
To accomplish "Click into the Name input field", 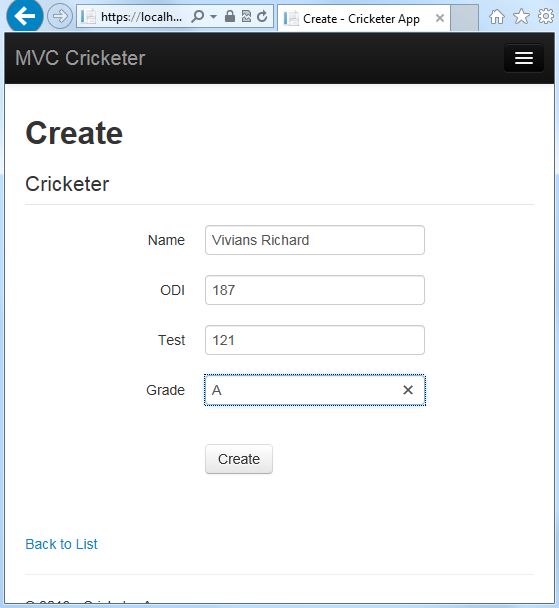I will point(315,240).
